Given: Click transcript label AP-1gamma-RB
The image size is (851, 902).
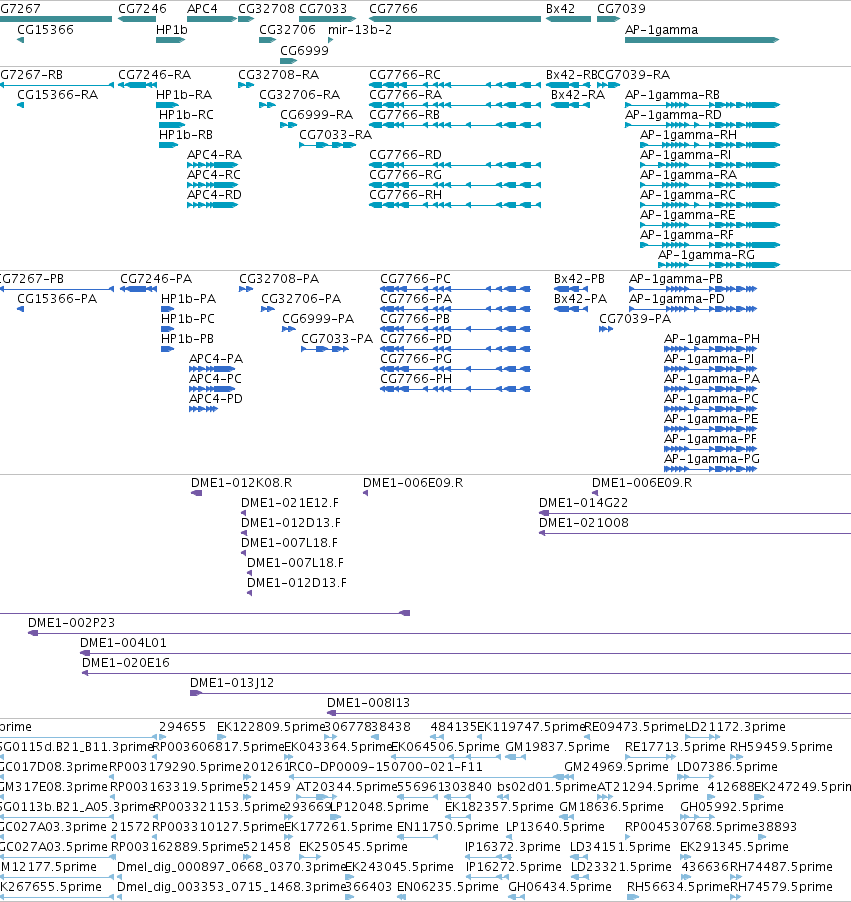Looking at the screenshot, I should pyautogui.click(x=672, y=94).
